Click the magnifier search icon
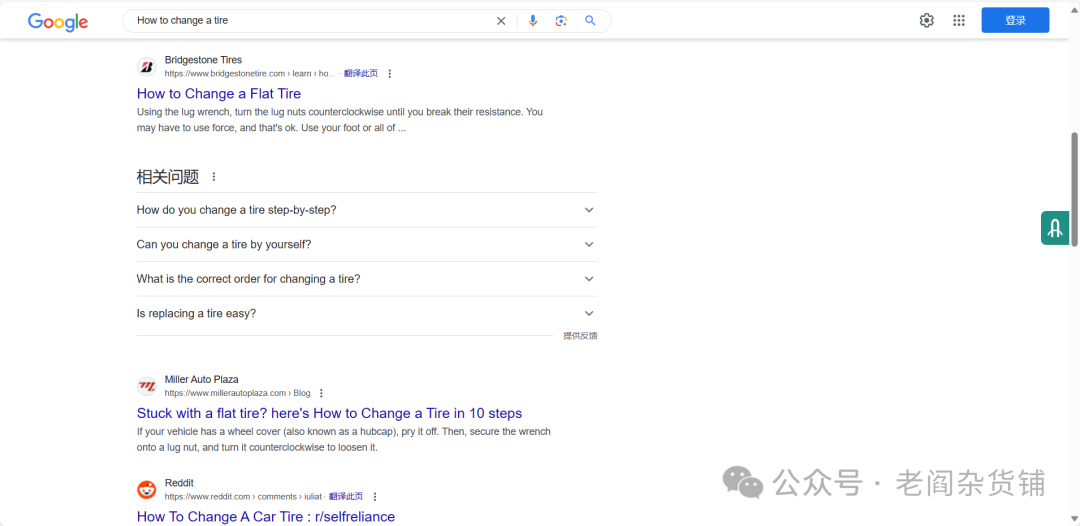The height and width of the screenshot is (526, 1080). pos(590,21)
